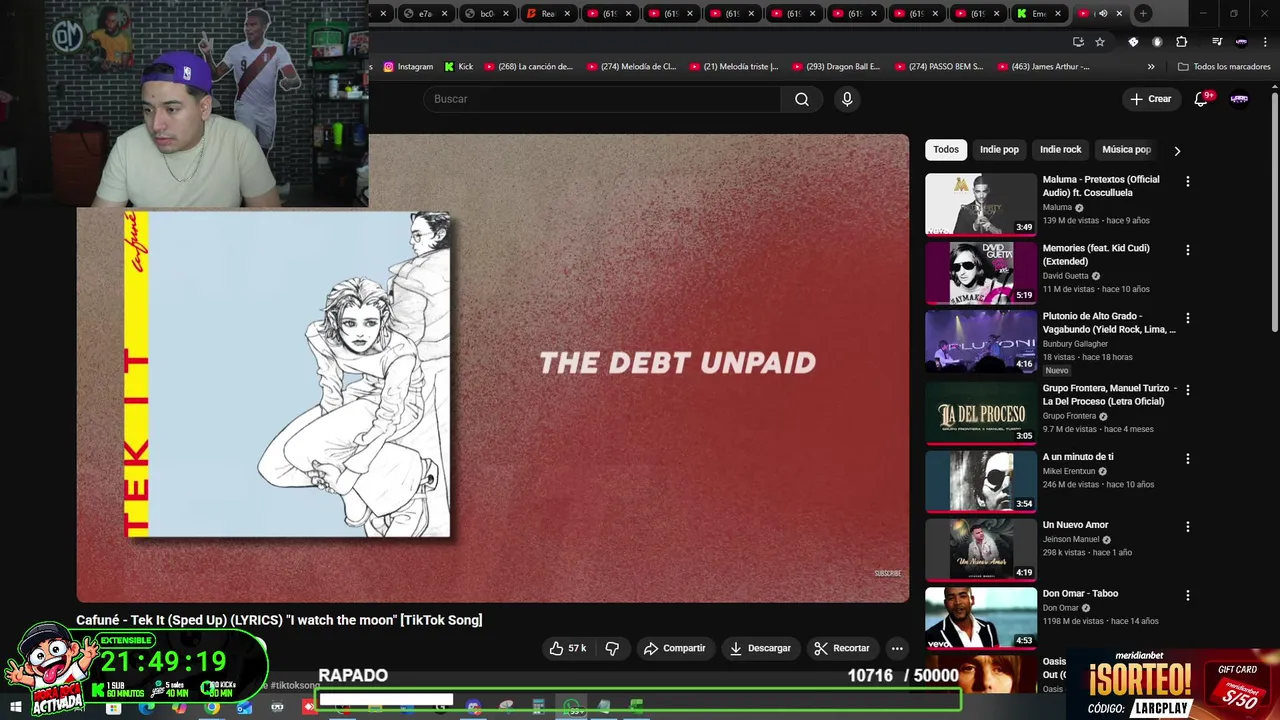Click the video player to pause playback
This screenshot has width=1280, height=720.
click(x=492, y=369)
